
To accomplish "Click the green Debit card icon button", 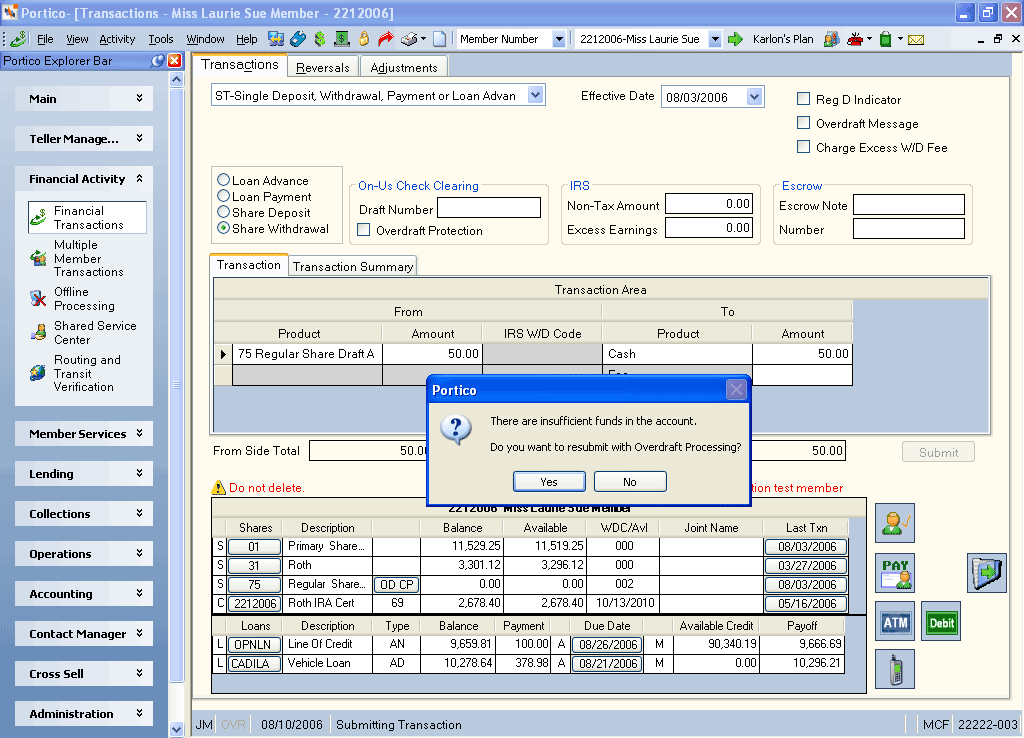I will [x=941, y=621].
